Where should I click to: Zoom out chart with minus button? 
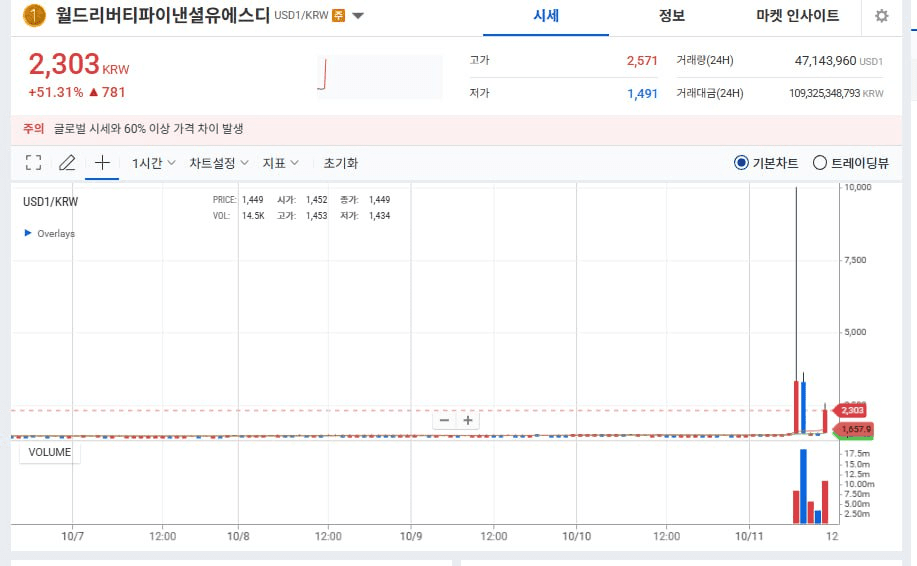[443, 420]
